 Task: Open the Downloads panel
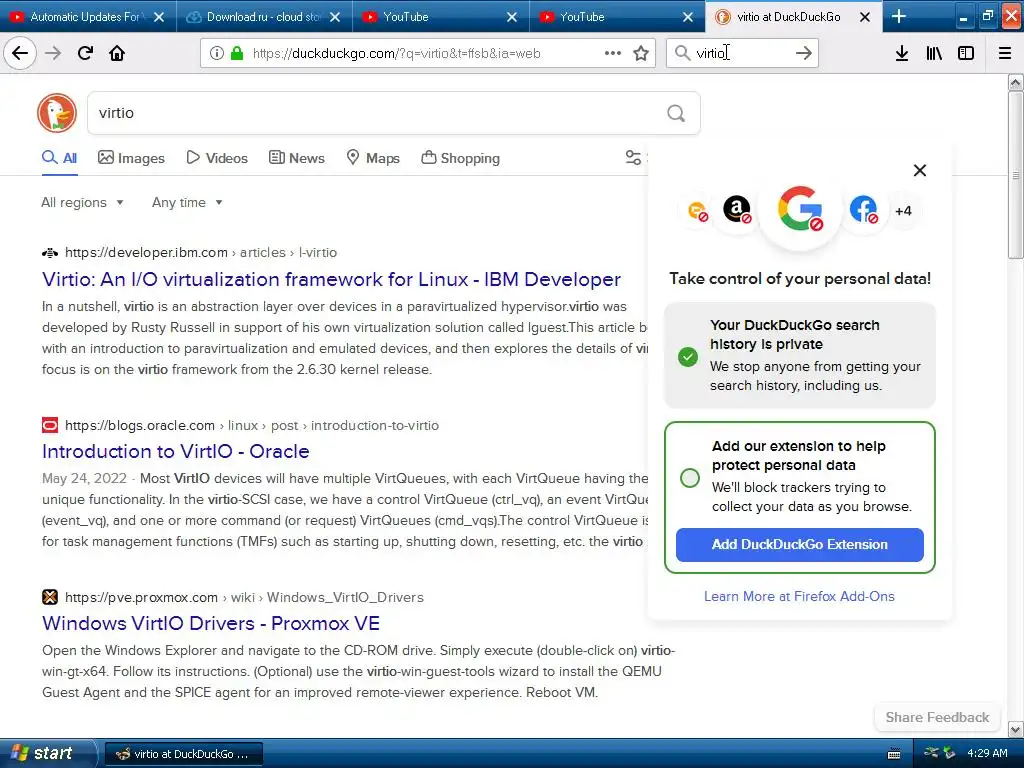coord(902,53)
